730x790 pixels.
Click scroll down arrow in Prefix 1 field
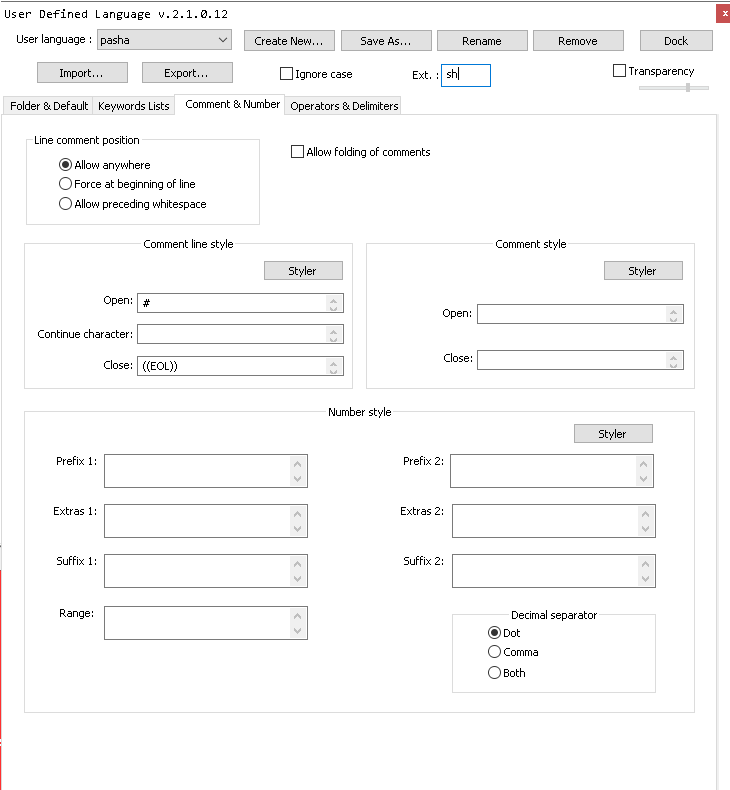click(x=297, y=479)
